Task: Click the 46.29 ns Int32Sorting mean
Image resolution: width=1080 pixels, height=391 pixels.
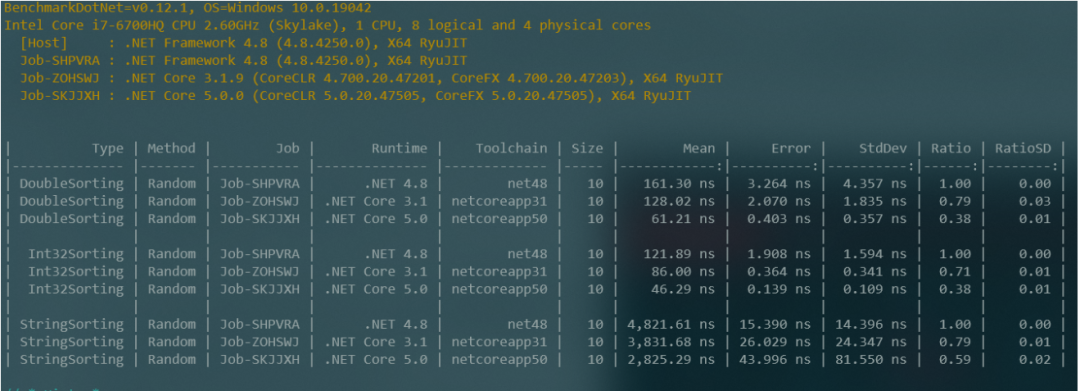Action: (683, 289)
